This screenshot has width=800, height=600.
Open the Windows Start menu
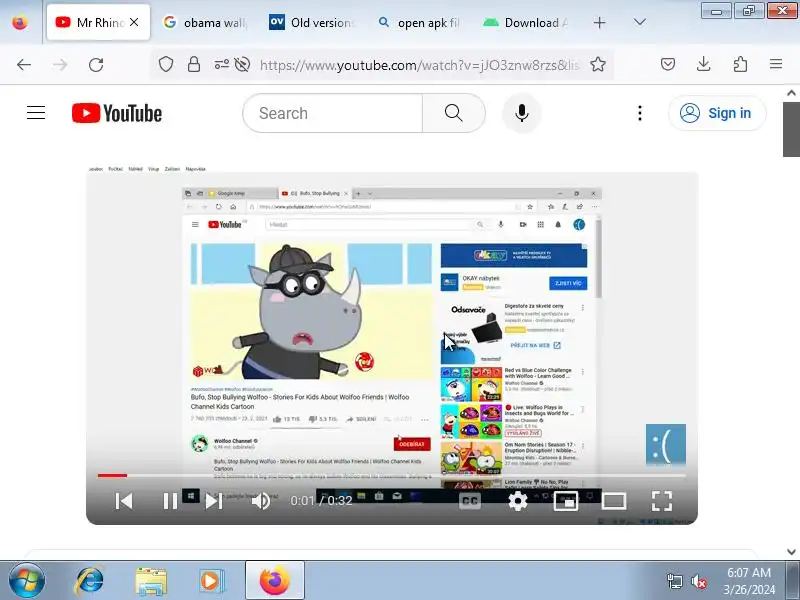(x=27, y=580)
